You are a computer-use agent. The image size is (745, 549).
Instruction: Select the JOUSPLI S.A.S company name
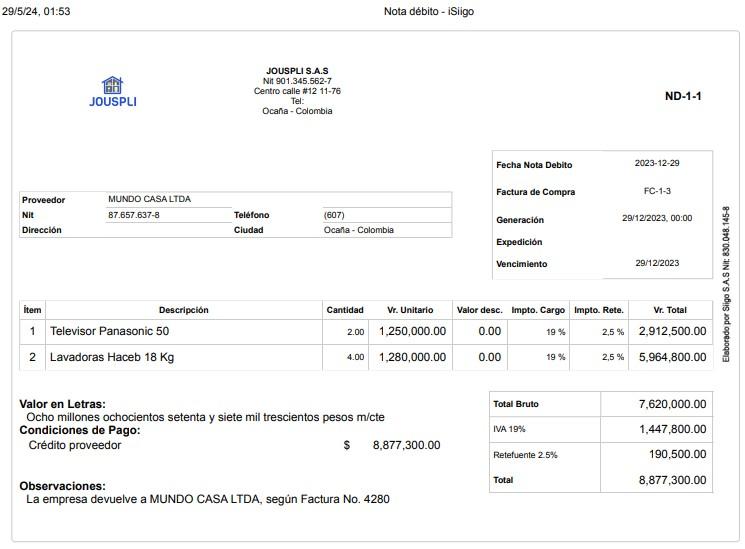[297, 71]
